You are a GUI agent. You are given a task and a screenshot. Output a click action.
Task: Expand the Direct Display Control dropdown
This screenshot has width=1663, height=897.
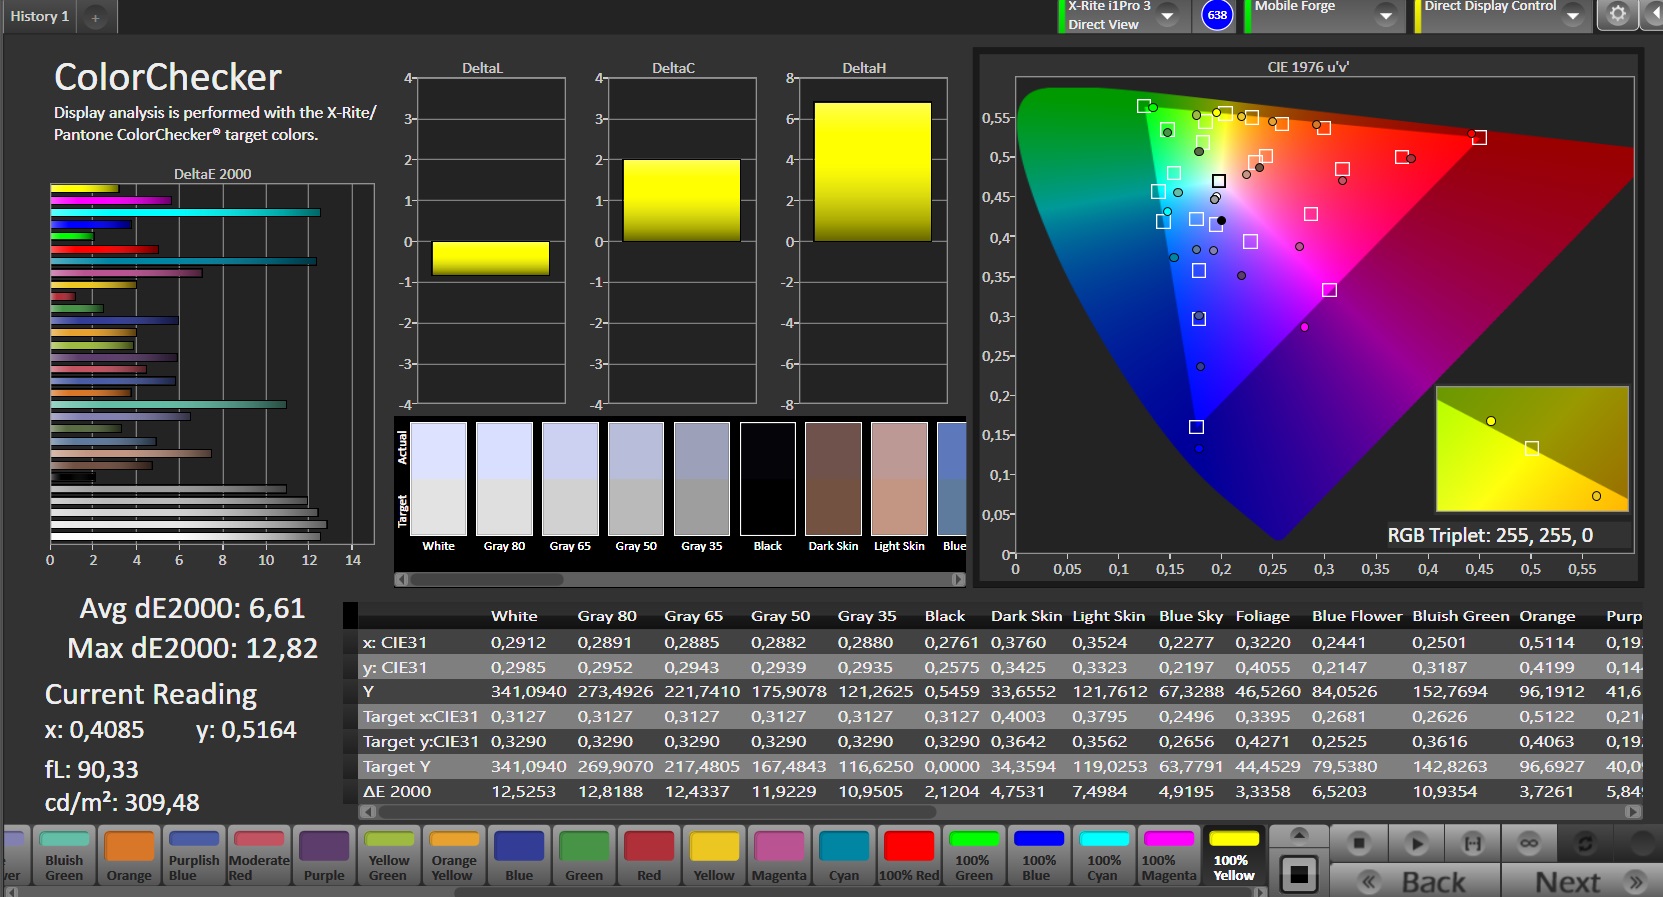1572,15
